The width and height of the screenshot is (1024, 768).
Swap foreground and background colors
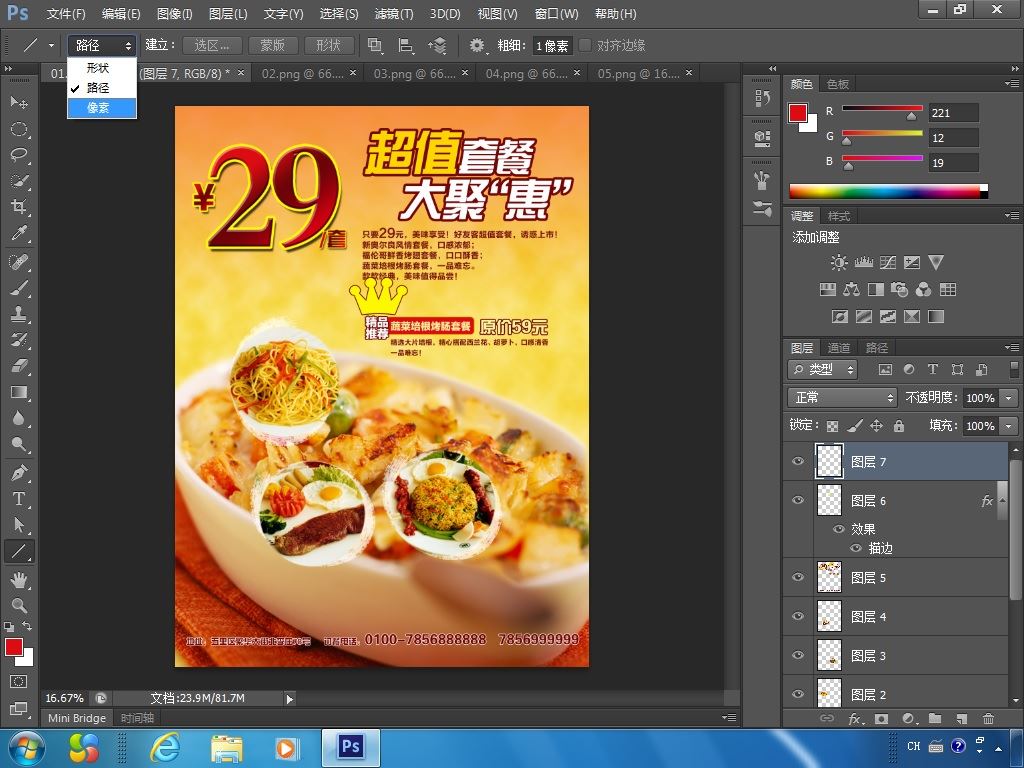tap(27, 626)
